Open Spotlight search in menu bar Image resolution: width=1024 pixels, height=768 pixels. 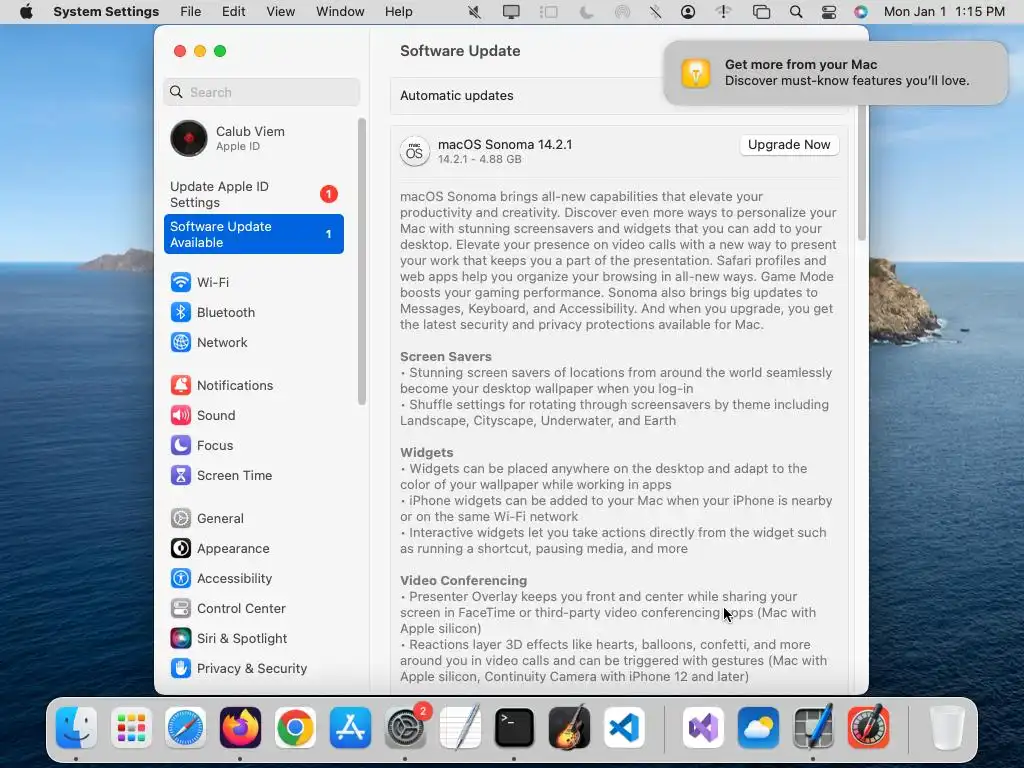point(795,12)
